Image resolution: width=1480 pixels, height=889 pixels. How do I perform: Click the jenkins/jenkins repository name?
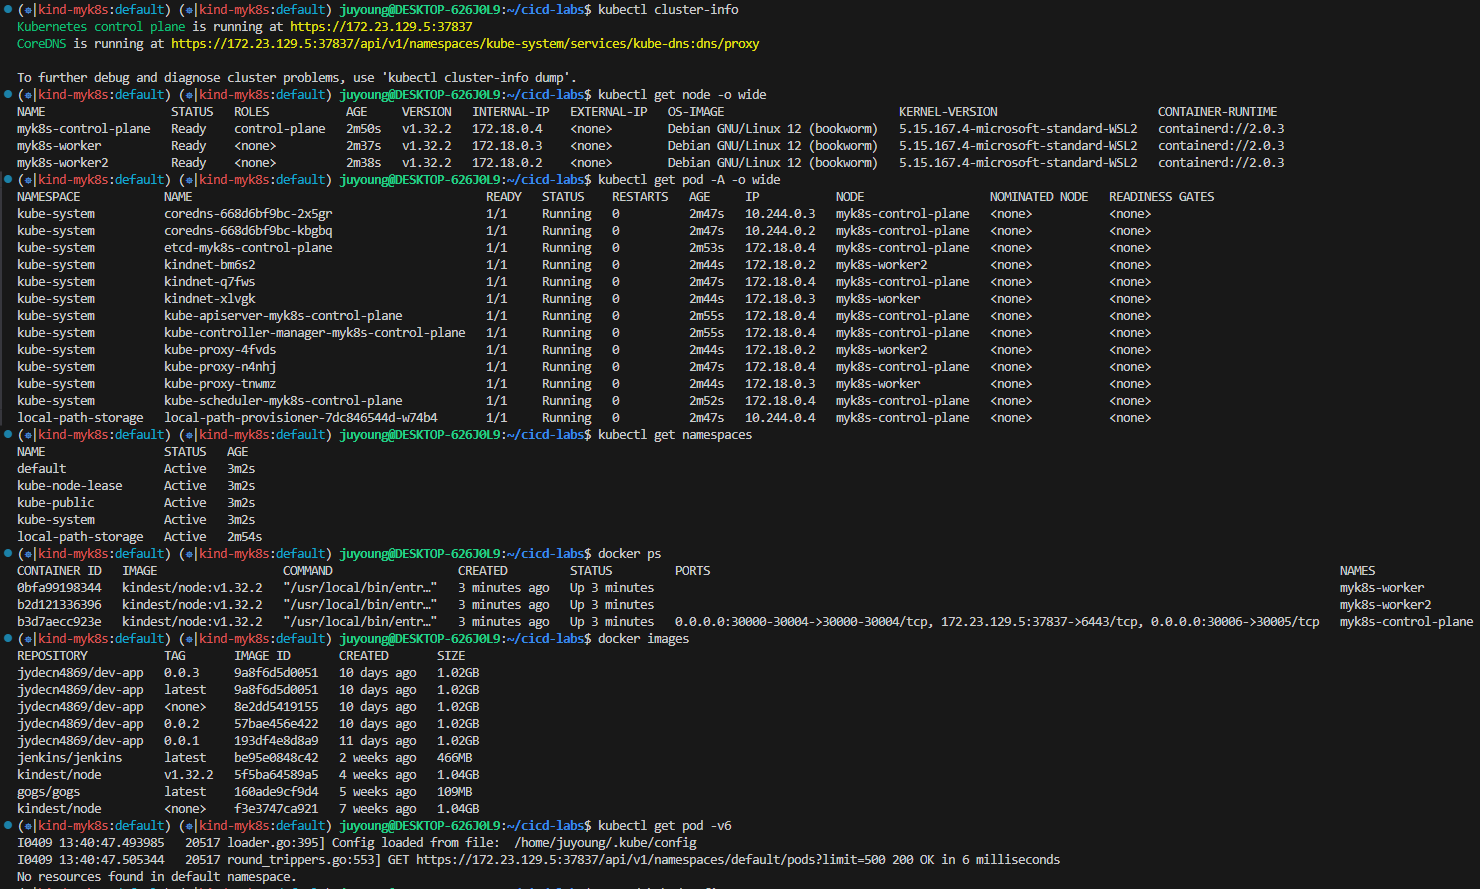tap(69, 758)
